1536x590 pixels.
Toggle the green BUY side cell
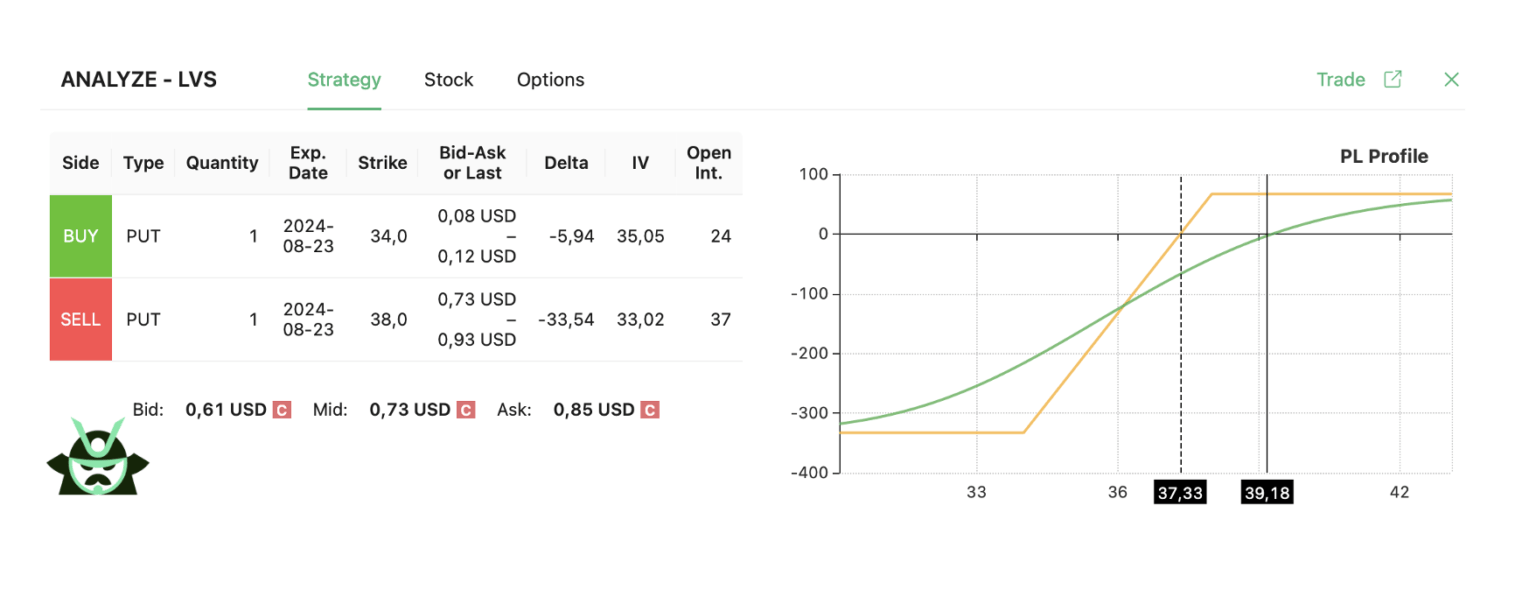[x=81, y=237]
